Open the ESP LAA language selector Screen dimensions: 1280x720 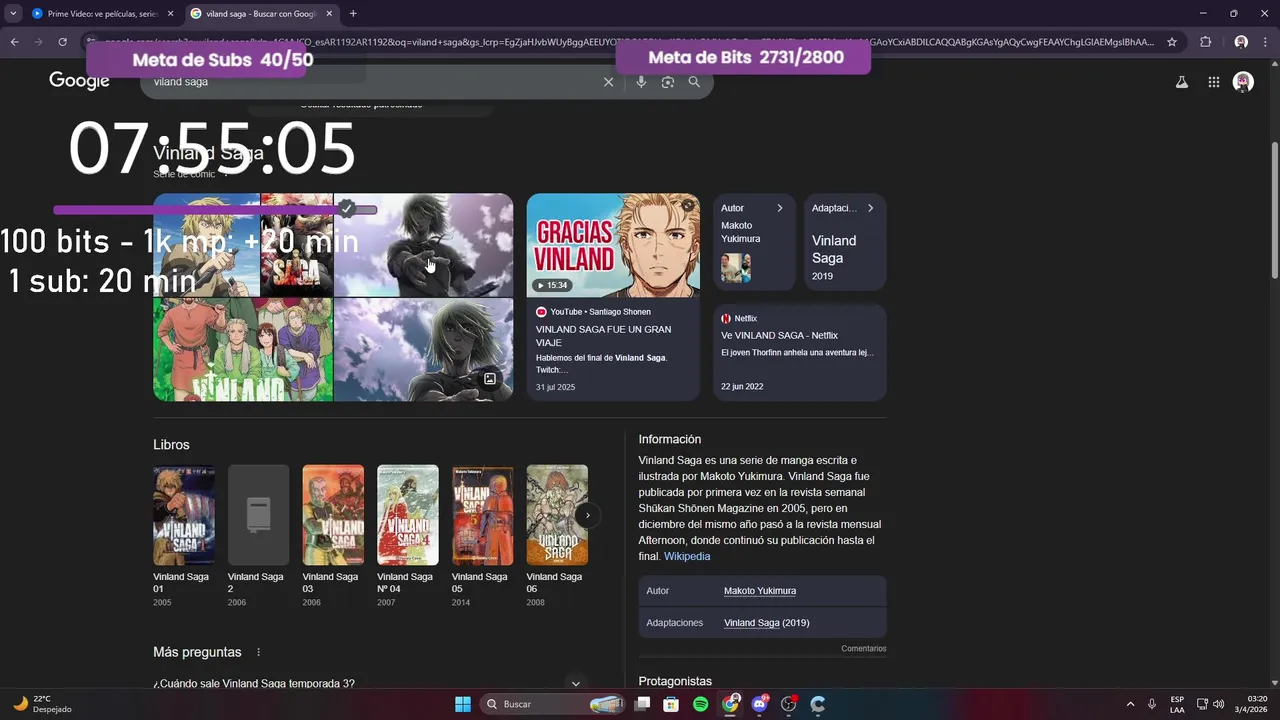[1177, 704]
